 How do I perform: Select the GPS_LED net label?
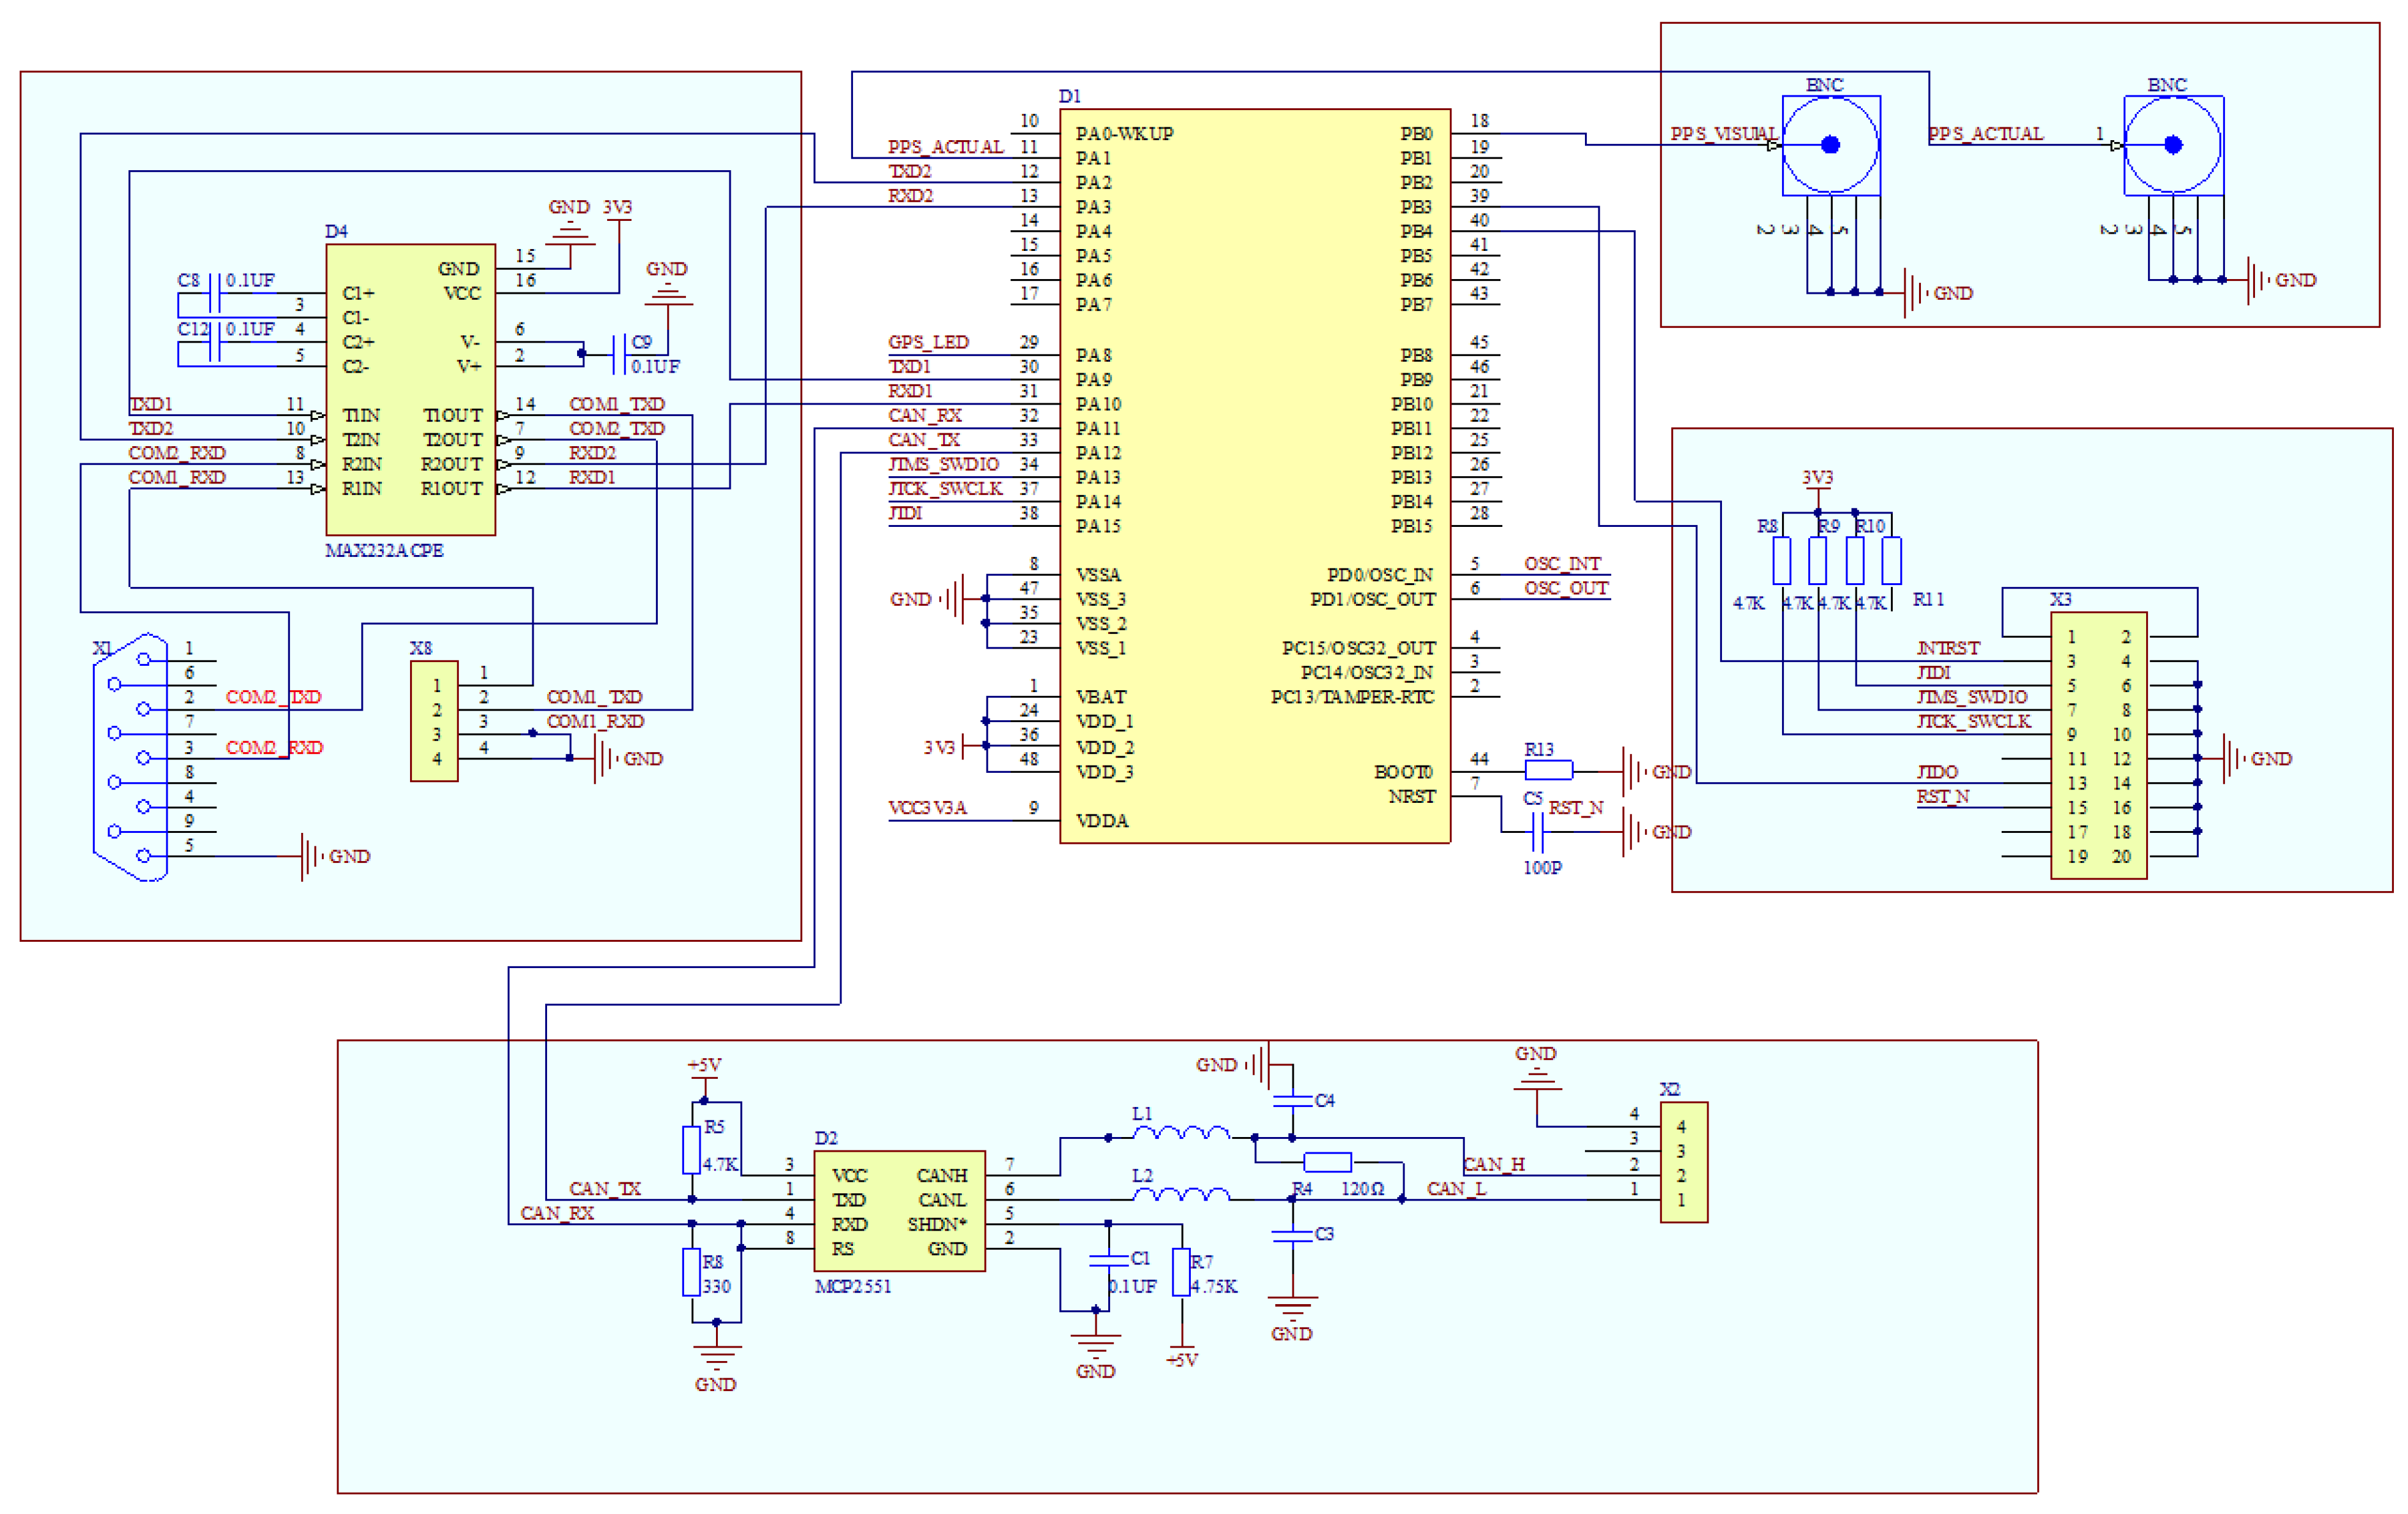928,342
